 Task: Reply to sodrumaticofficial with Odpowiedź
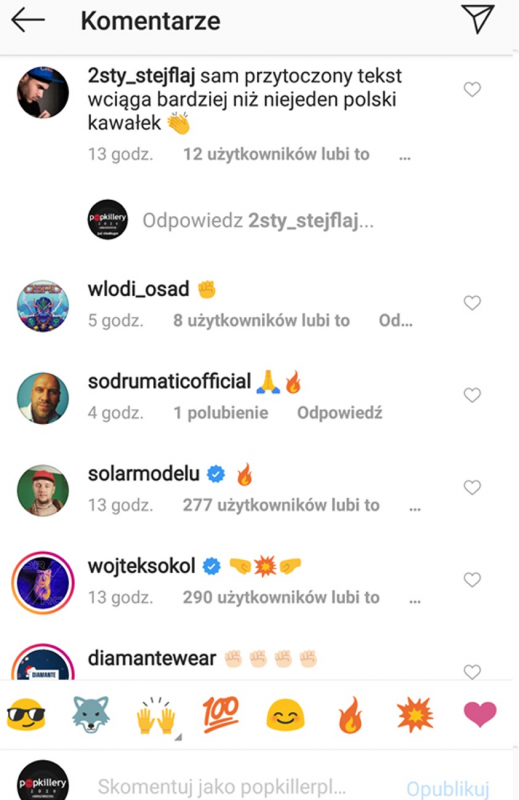340,413
